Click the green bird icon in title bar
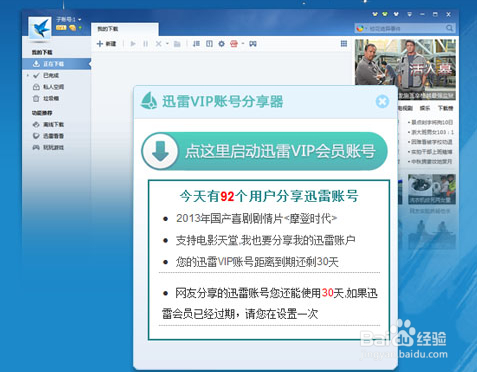The image size is (477, 372). (x=385, y=14)
